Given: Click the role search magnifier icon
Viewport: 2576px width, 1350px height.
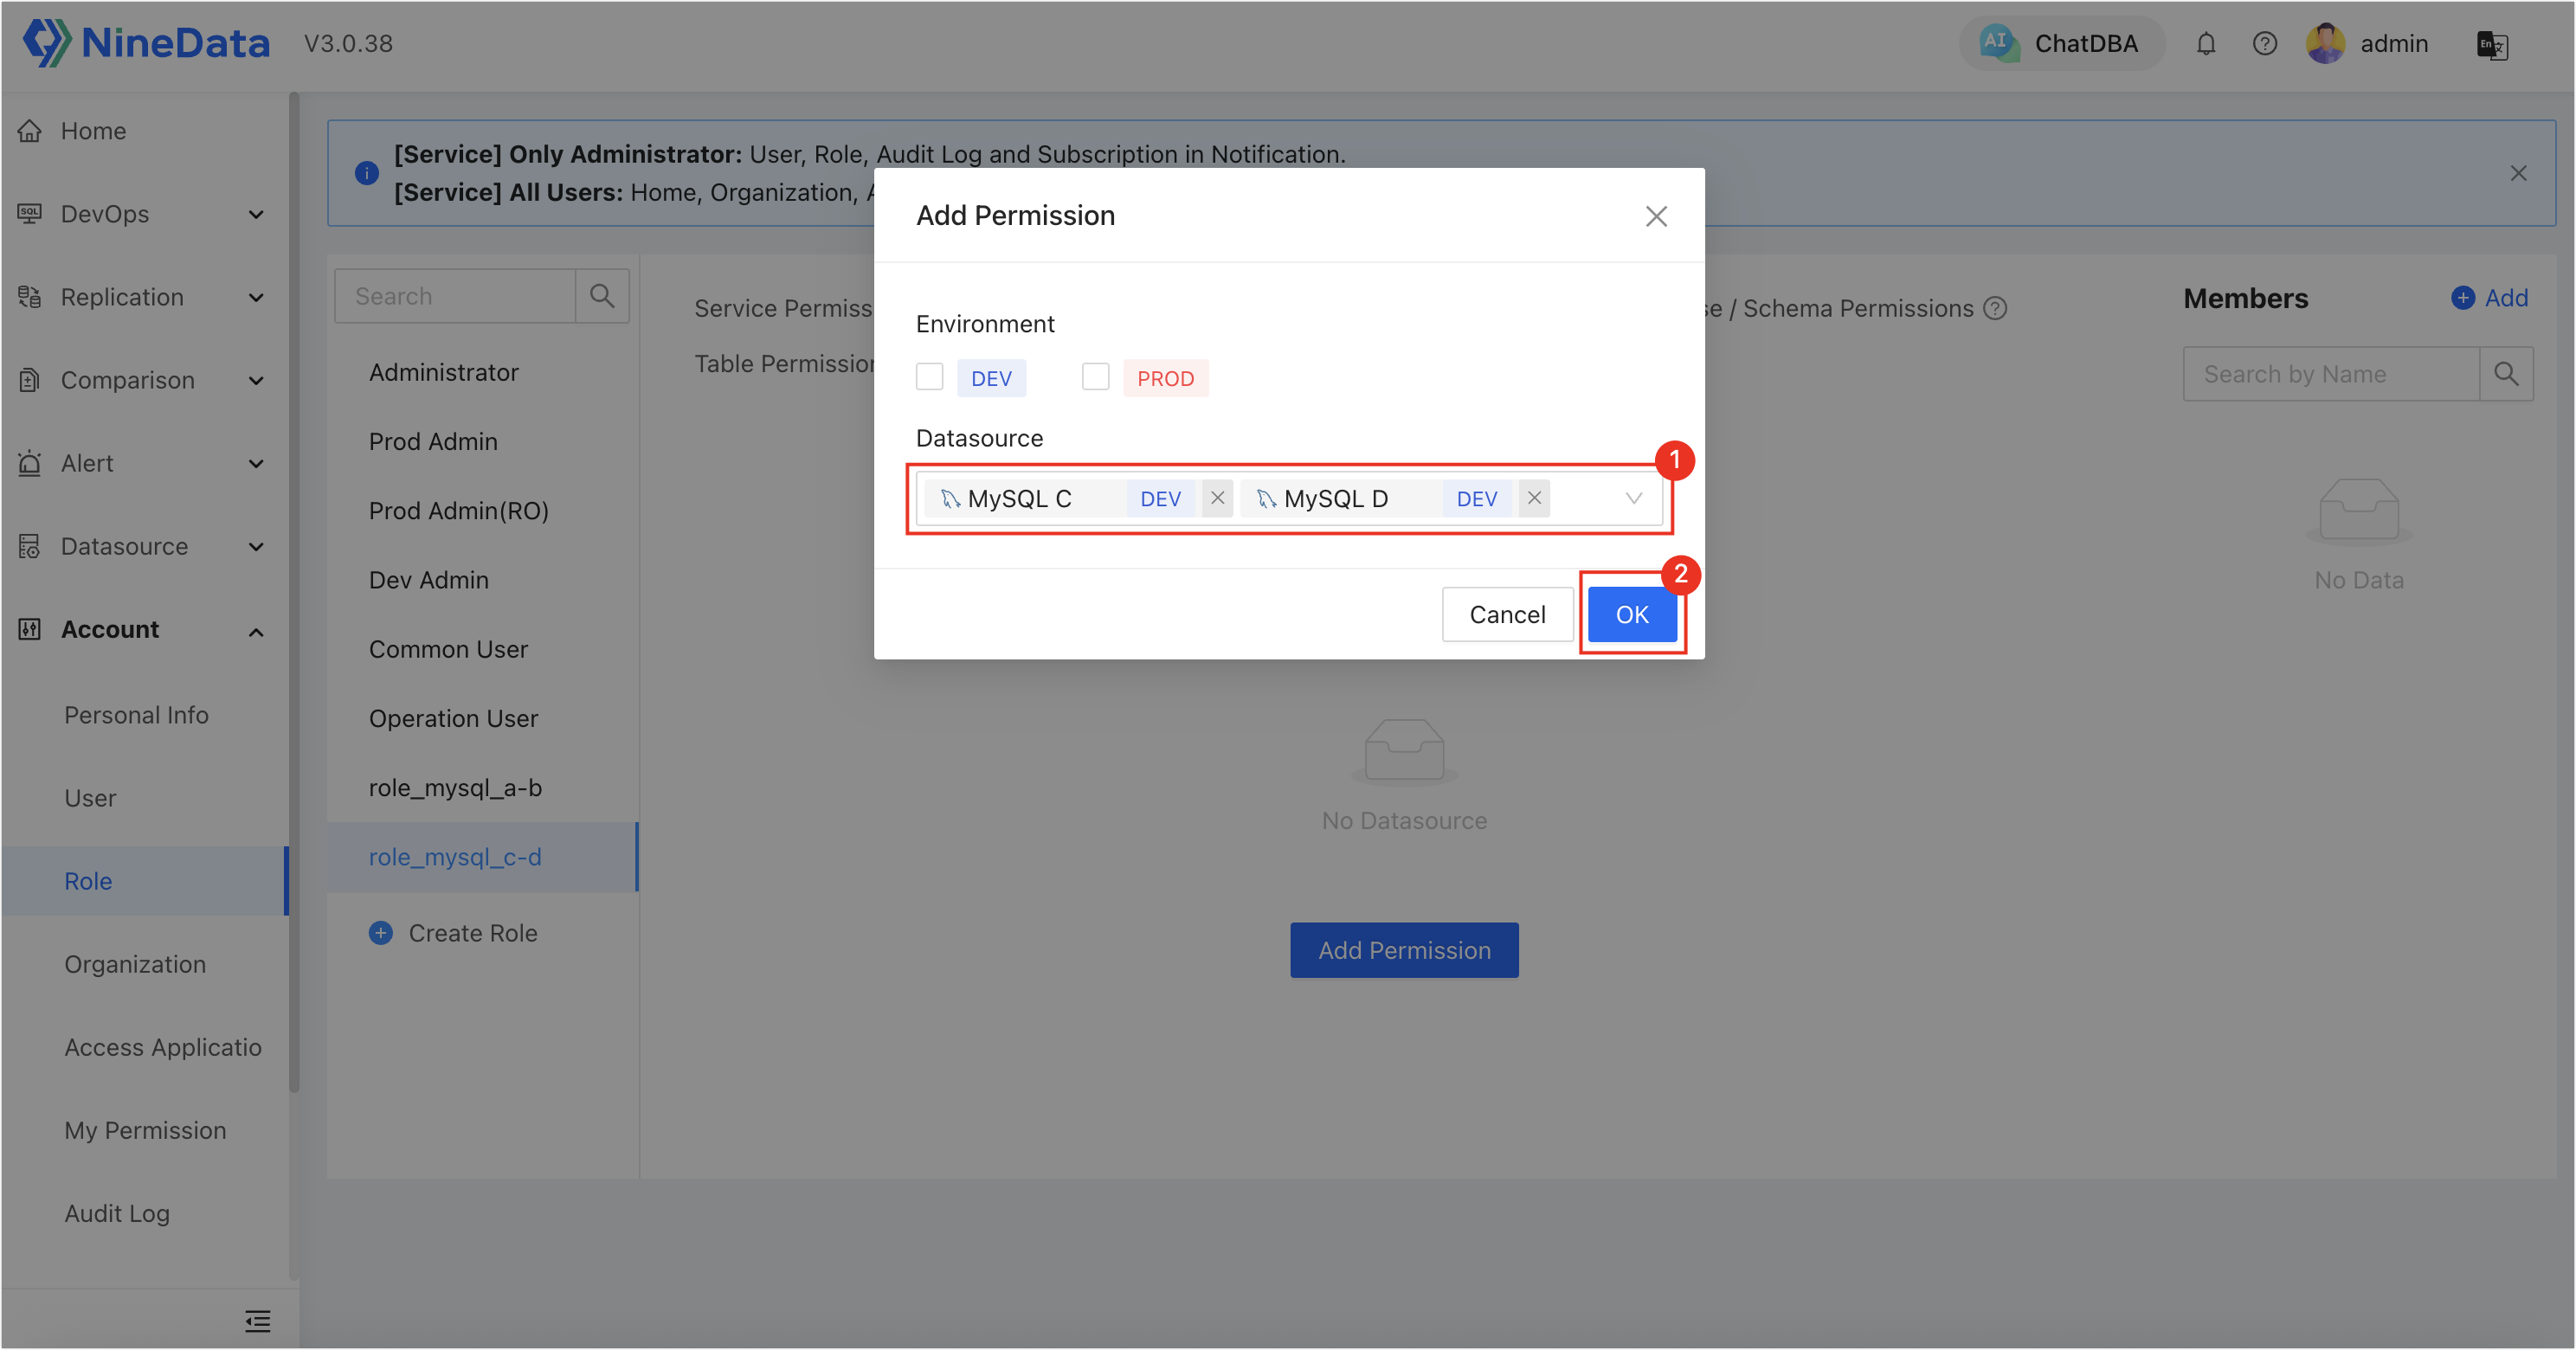Looking at the screenshot, I should [x=602, y=296].
